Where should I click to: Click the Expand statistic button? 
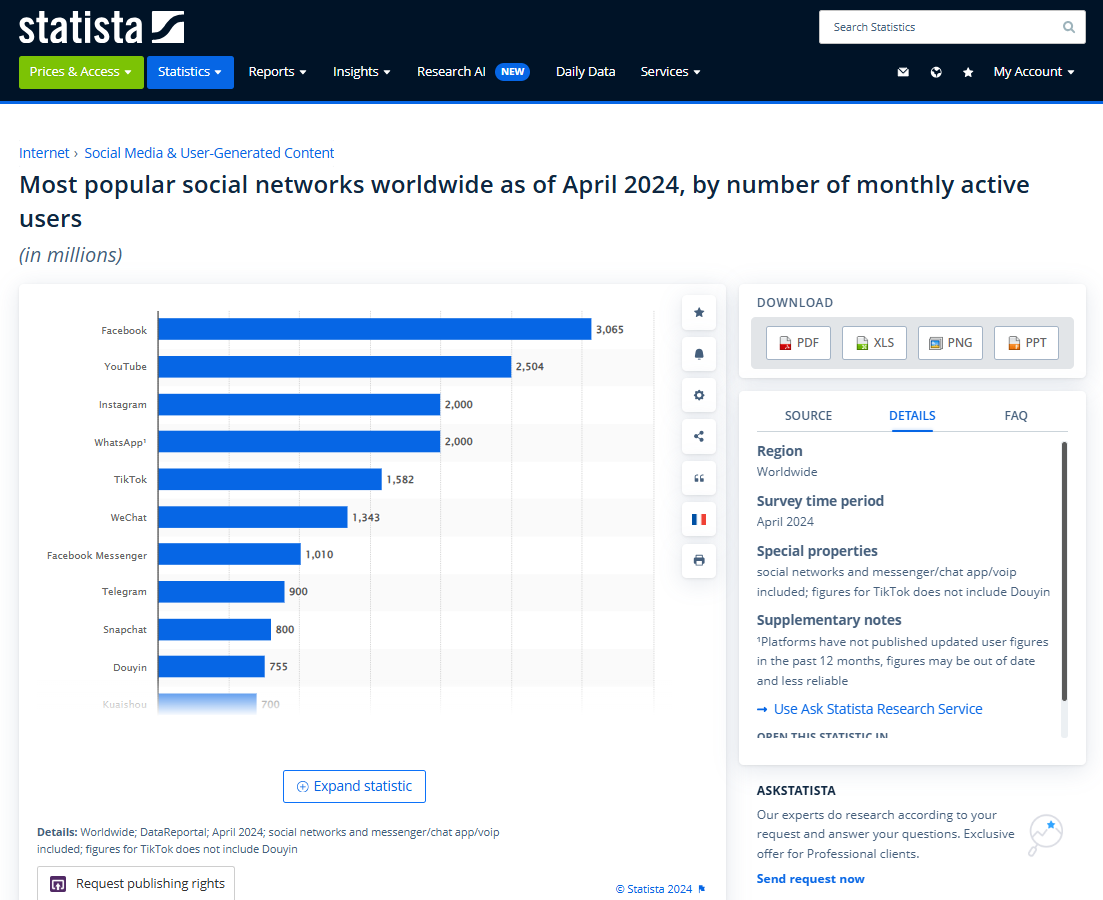pyautogui.click(x=354, y=786)
